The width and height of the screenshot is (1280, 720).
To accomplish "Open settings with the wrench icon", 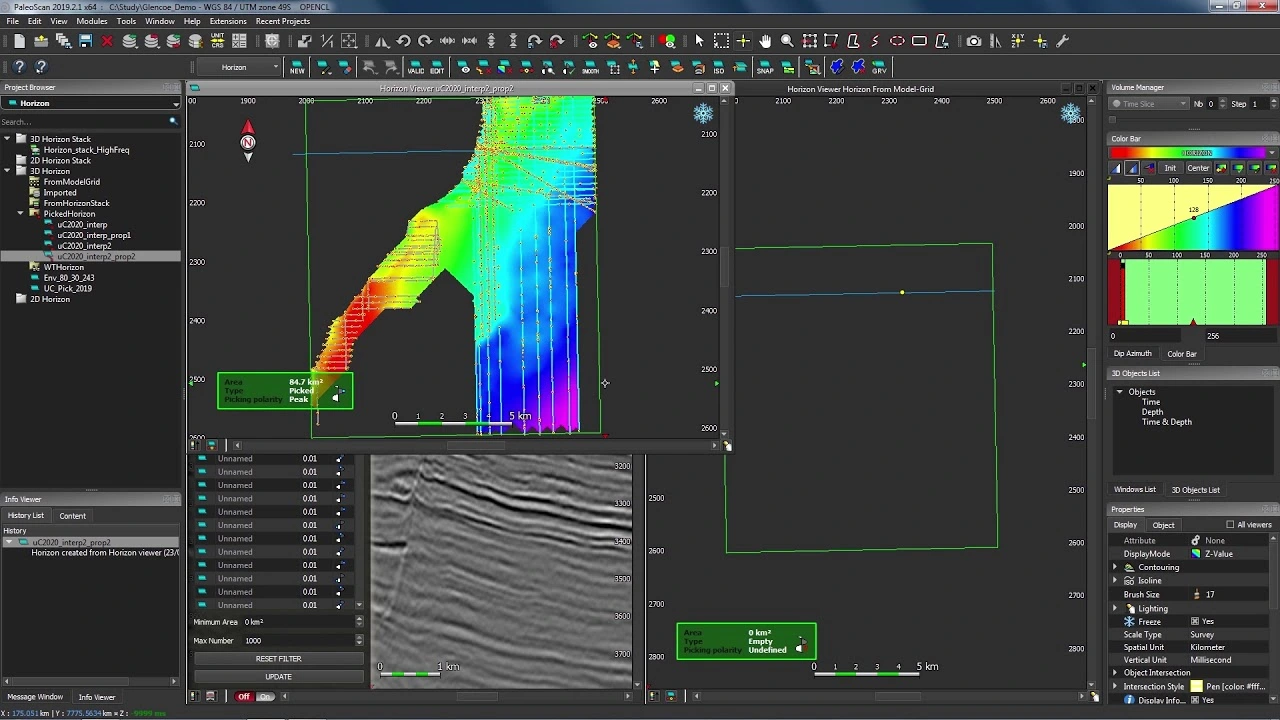I will (1062, 41).
